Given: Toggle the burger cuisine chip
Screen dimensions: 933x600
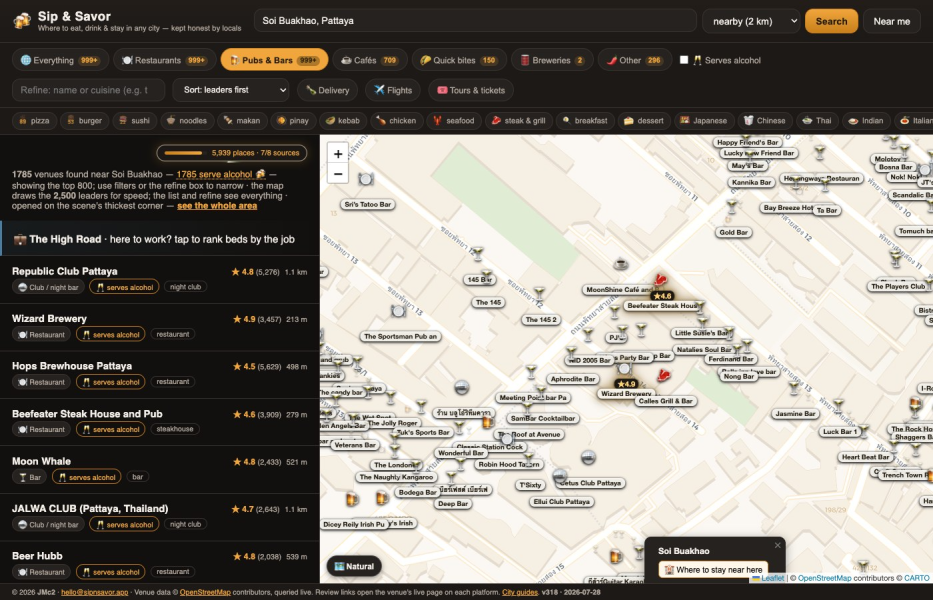Looking at the screenshot, I should pos(84,120).
